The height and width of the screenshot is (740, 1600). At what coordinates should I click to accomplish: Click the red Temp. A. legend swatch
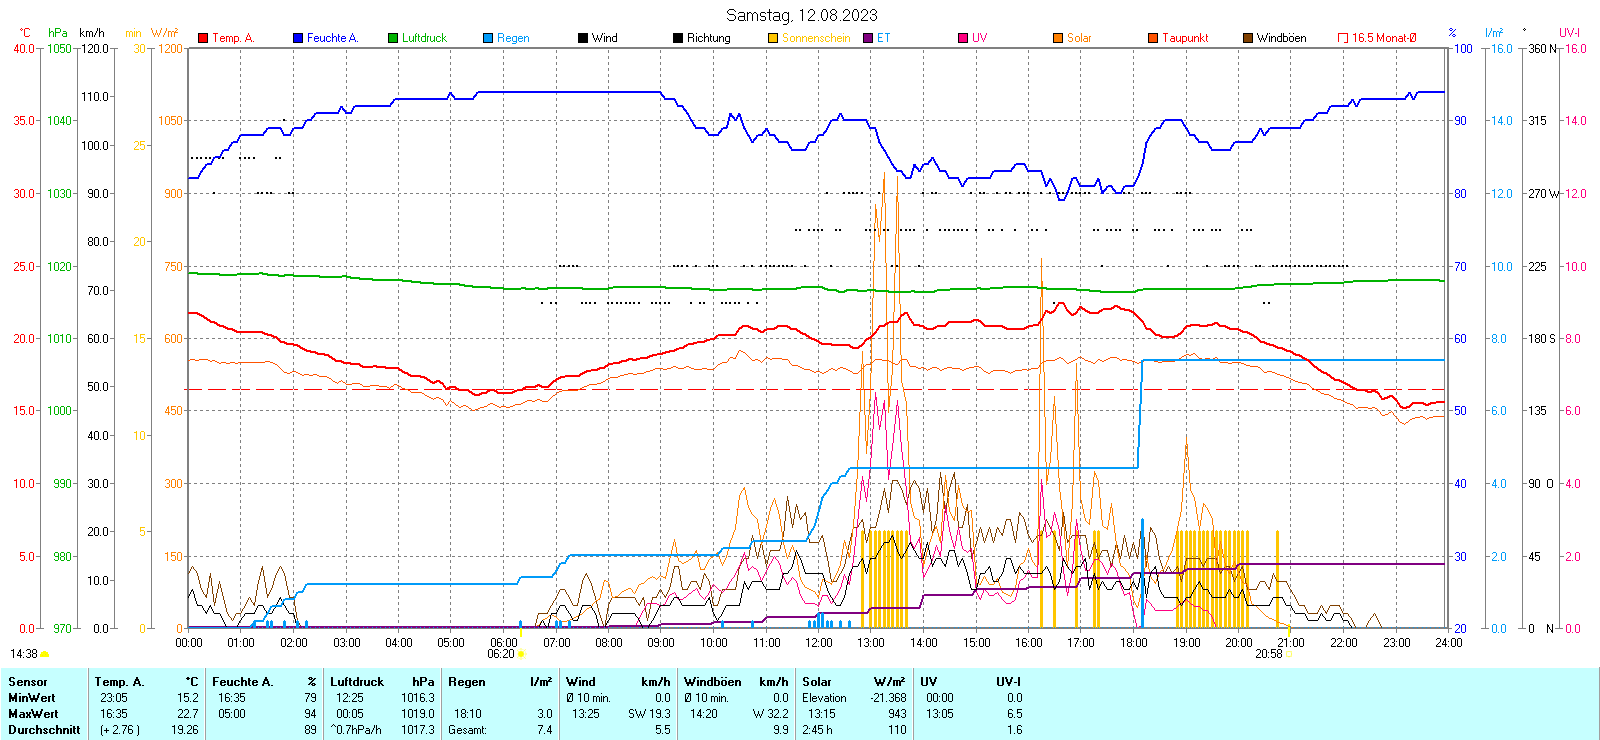point(203,38)
